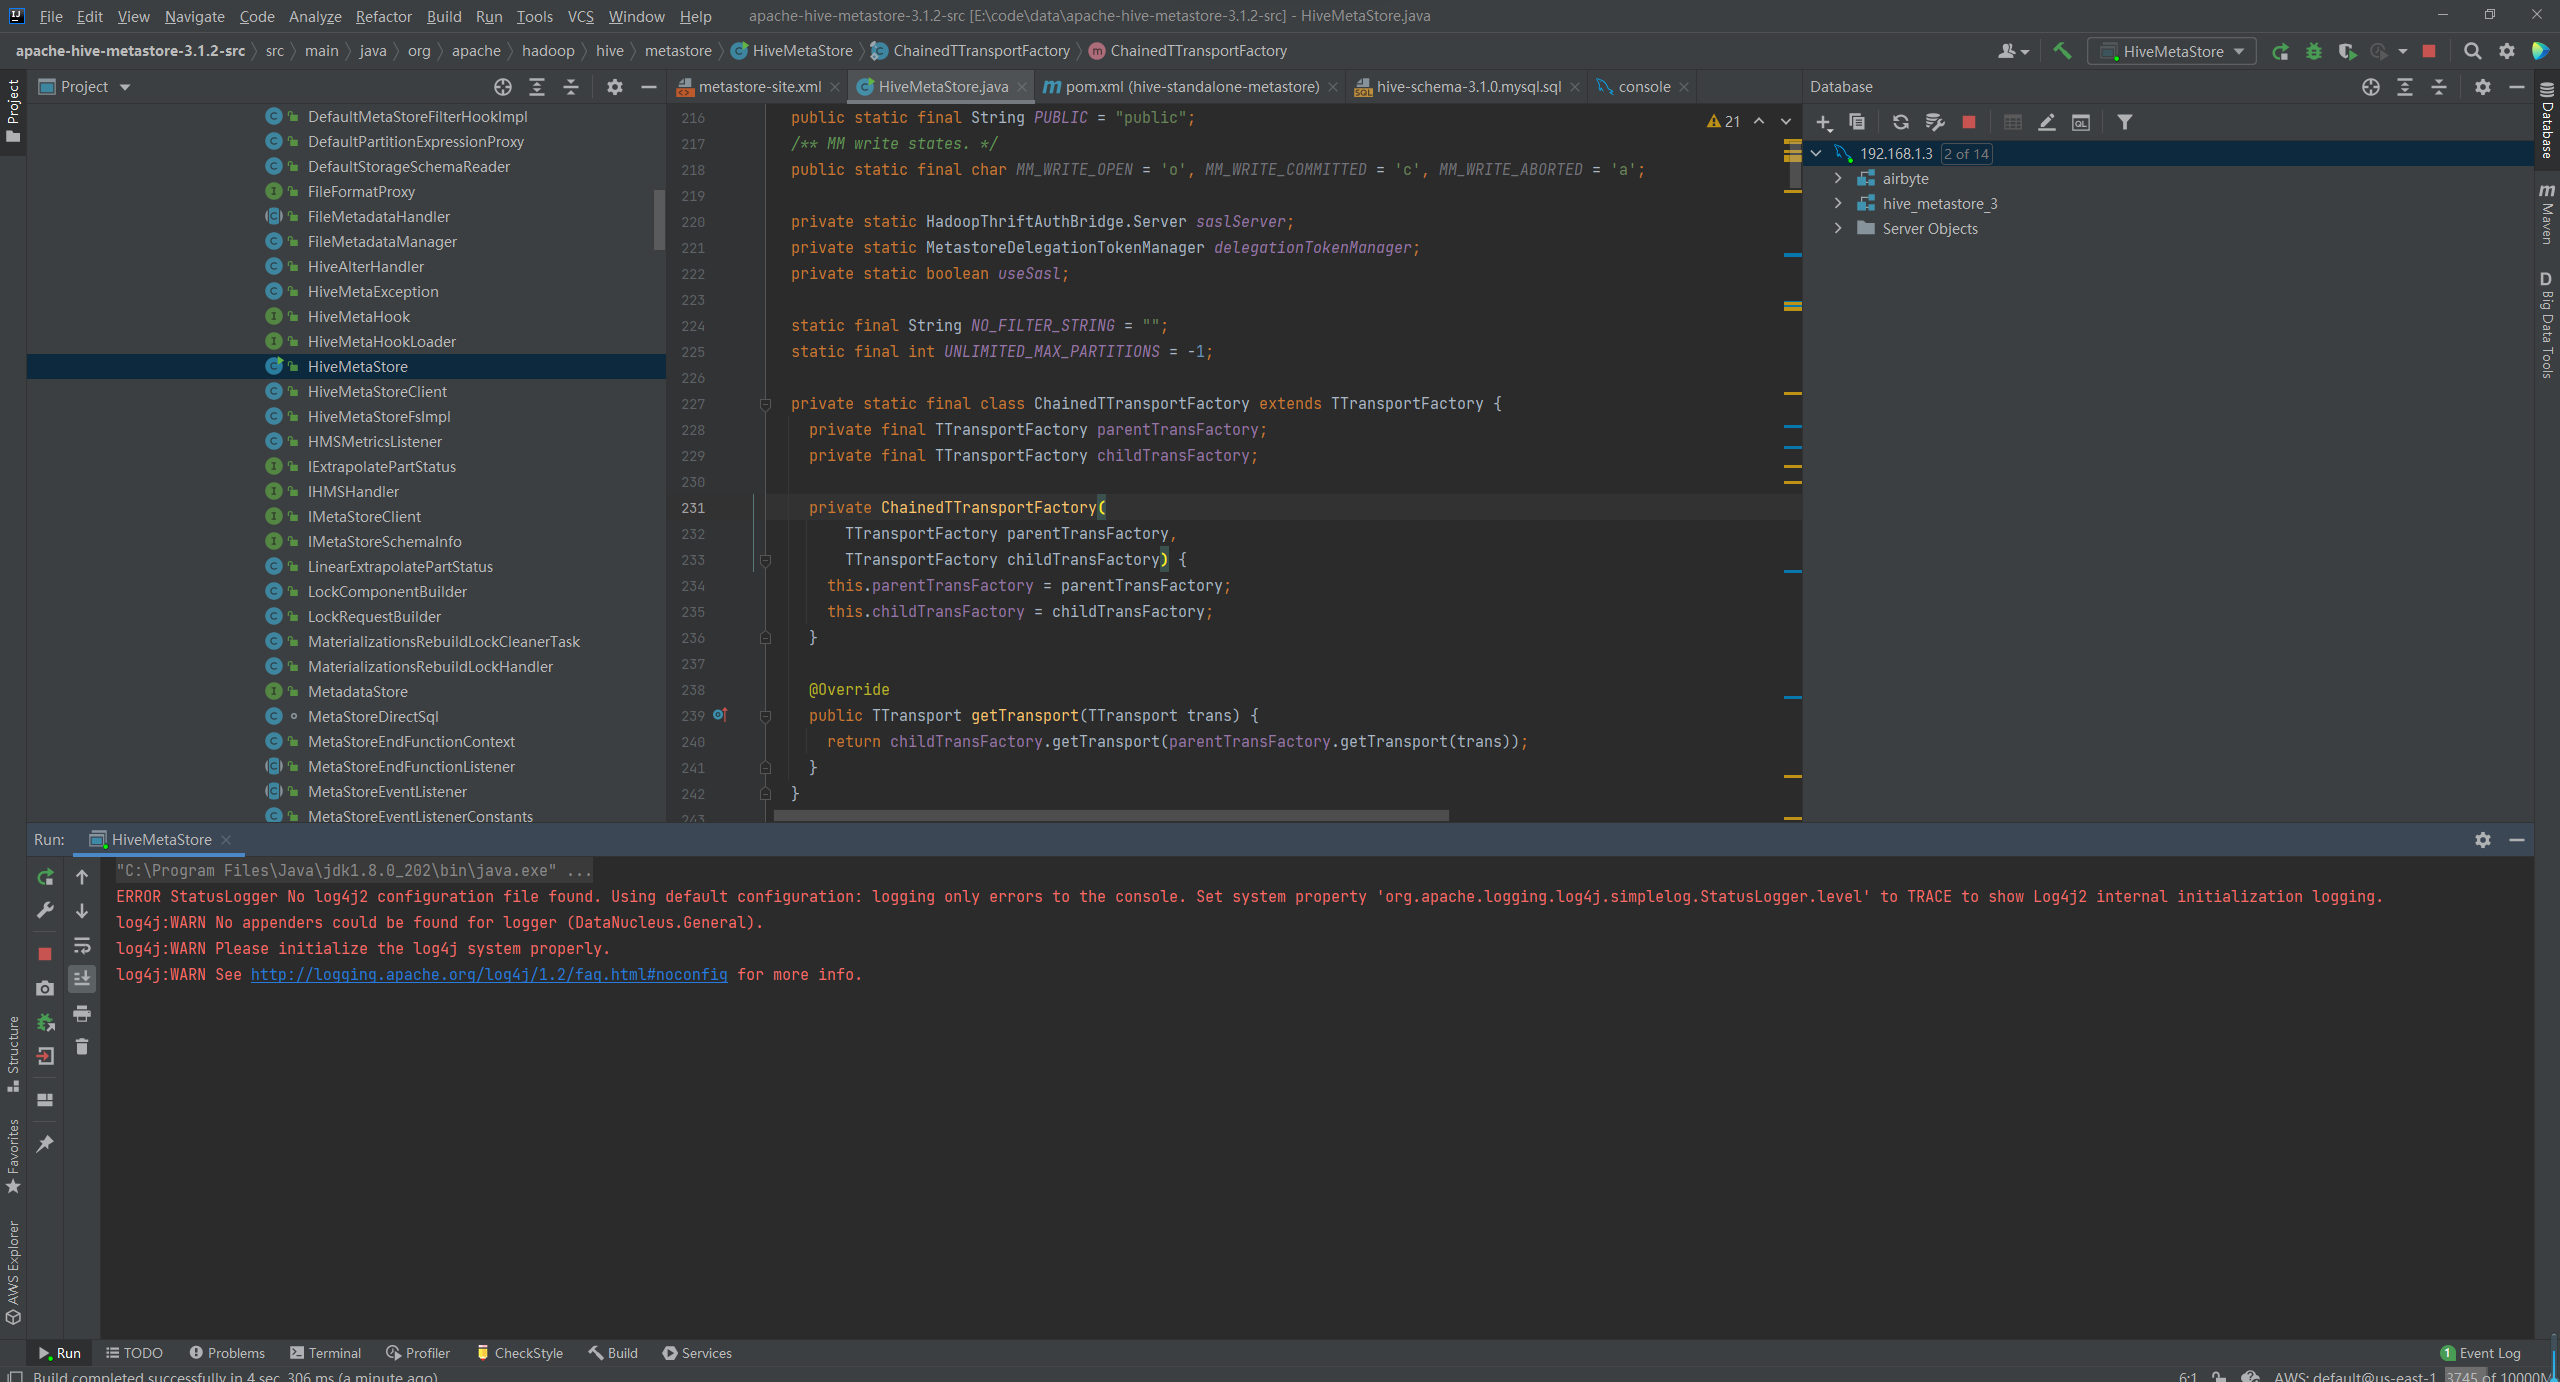Open Terminal tool window button
2560x1382 pixels.
326,1353
